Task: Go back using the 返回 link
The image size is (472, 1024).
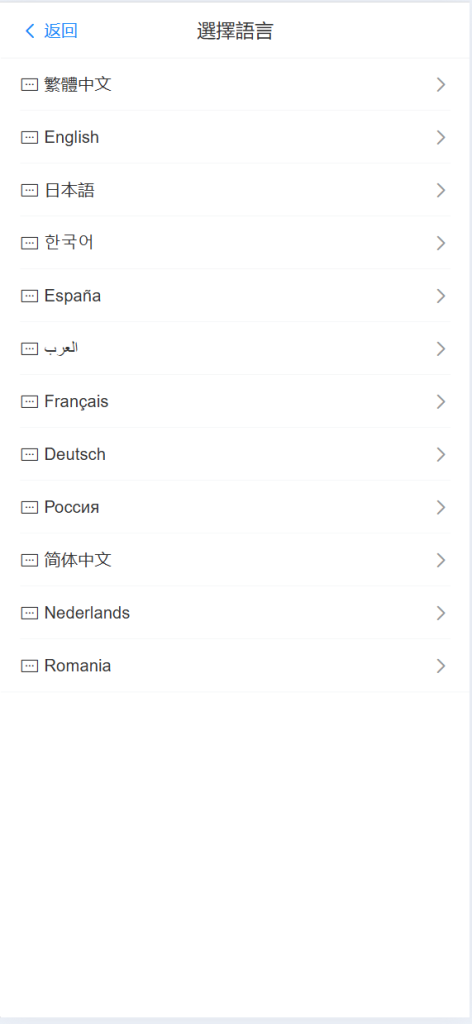Action: click(x=61, y=31)
